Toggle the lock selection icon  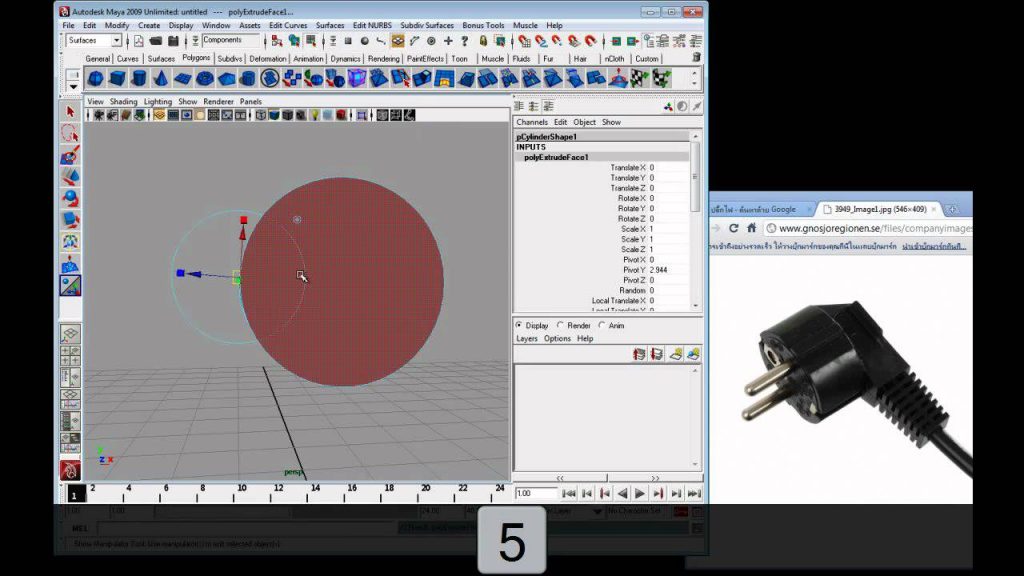click(x=483, y=41)
